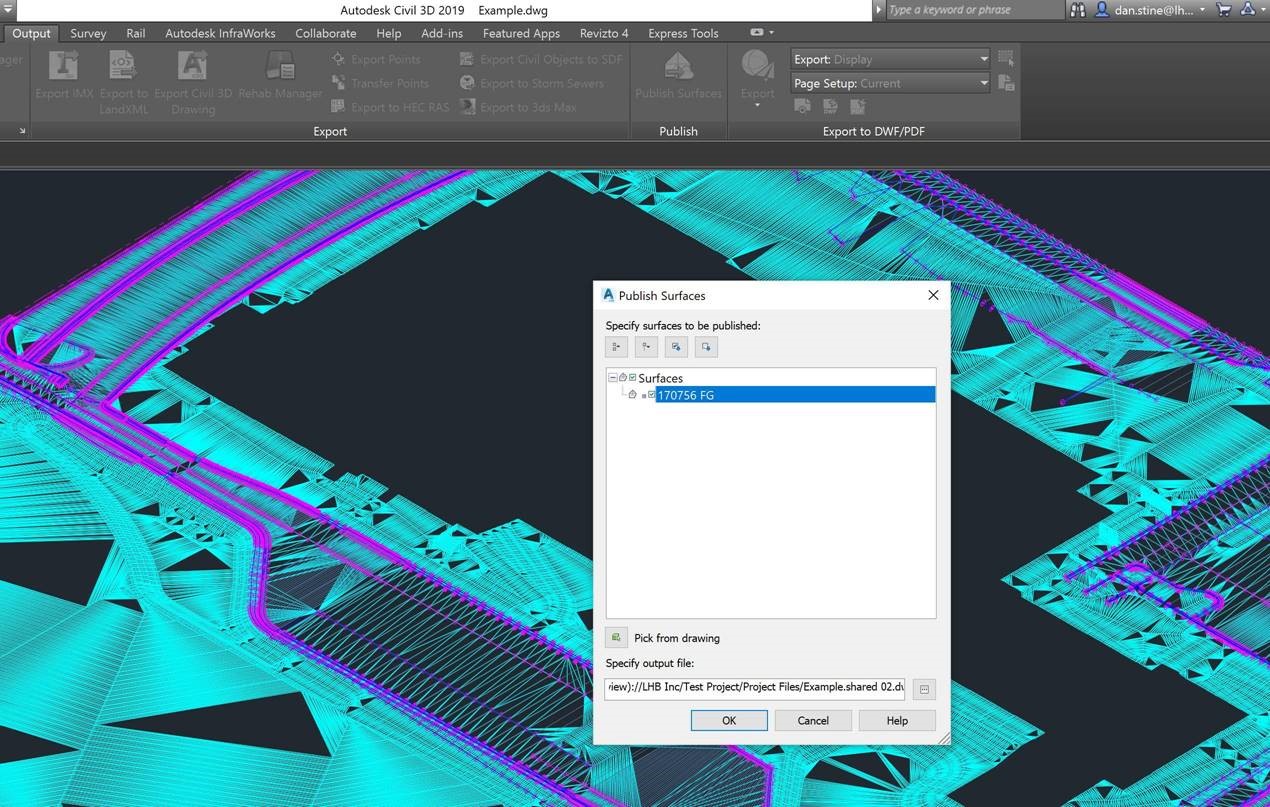Click the Transfer Points icon
1270x807 pixels.
point(339,83)
